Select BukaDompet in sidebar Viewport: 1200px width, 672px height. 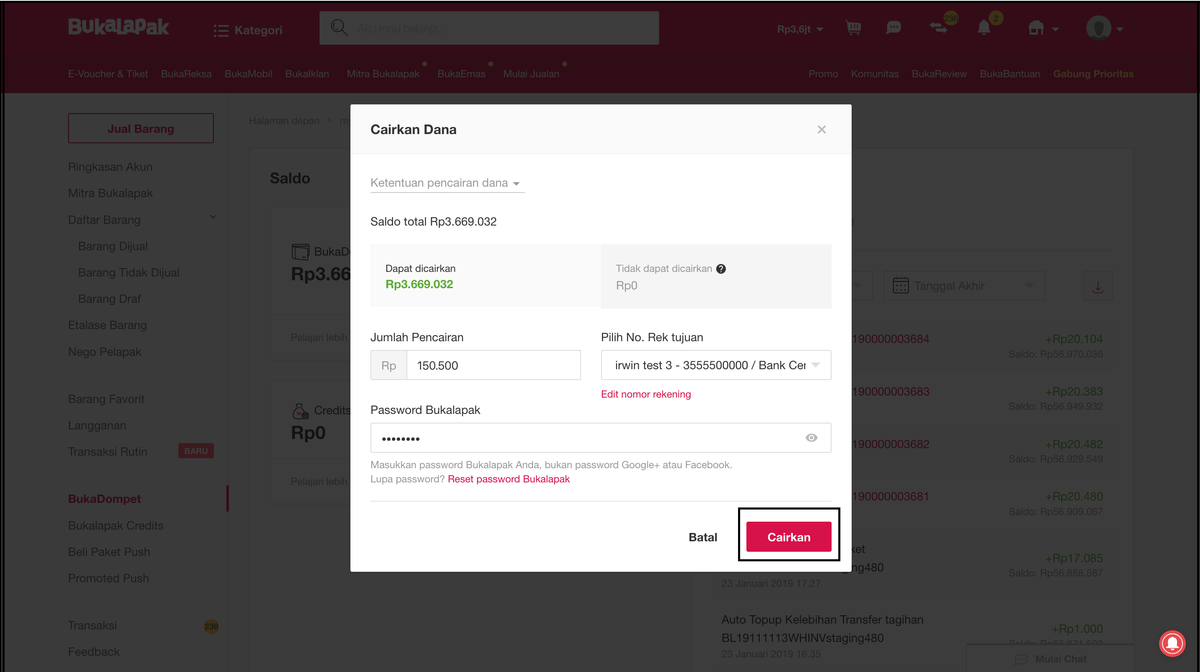104,499
